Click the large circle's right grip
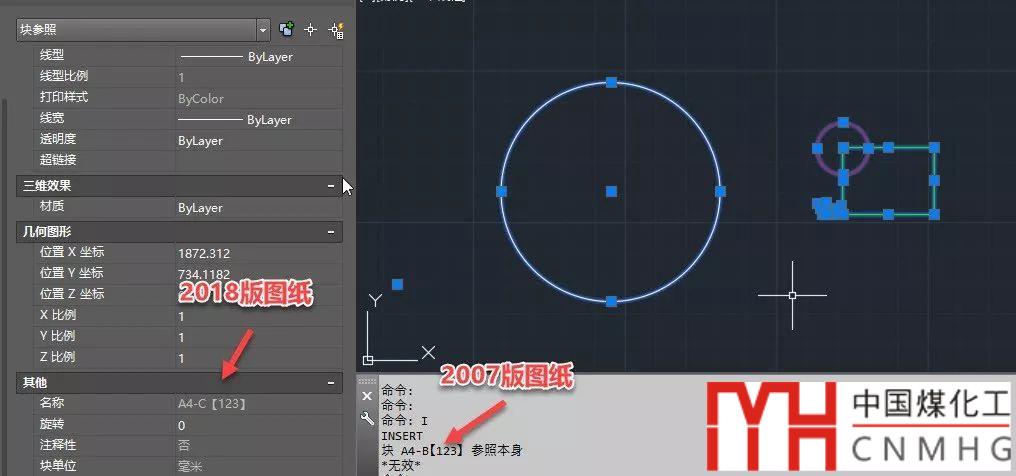 click(x=721, y=191)
